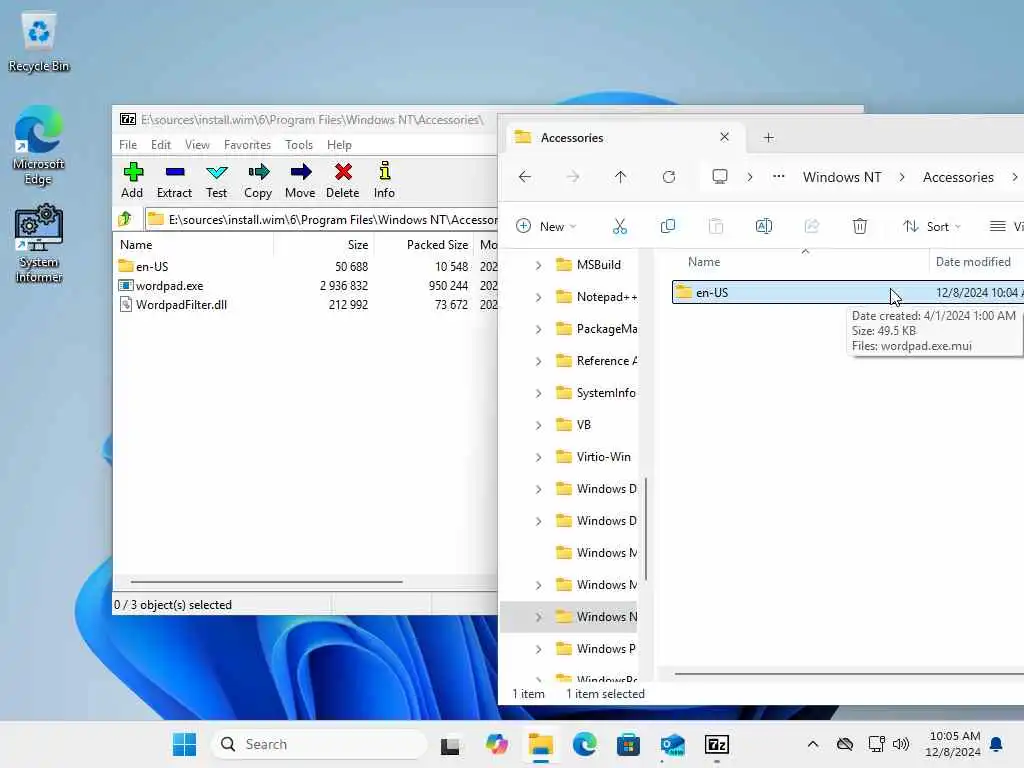
Task: Open the New dropdown in Explorer
Action: pos(546,227)
